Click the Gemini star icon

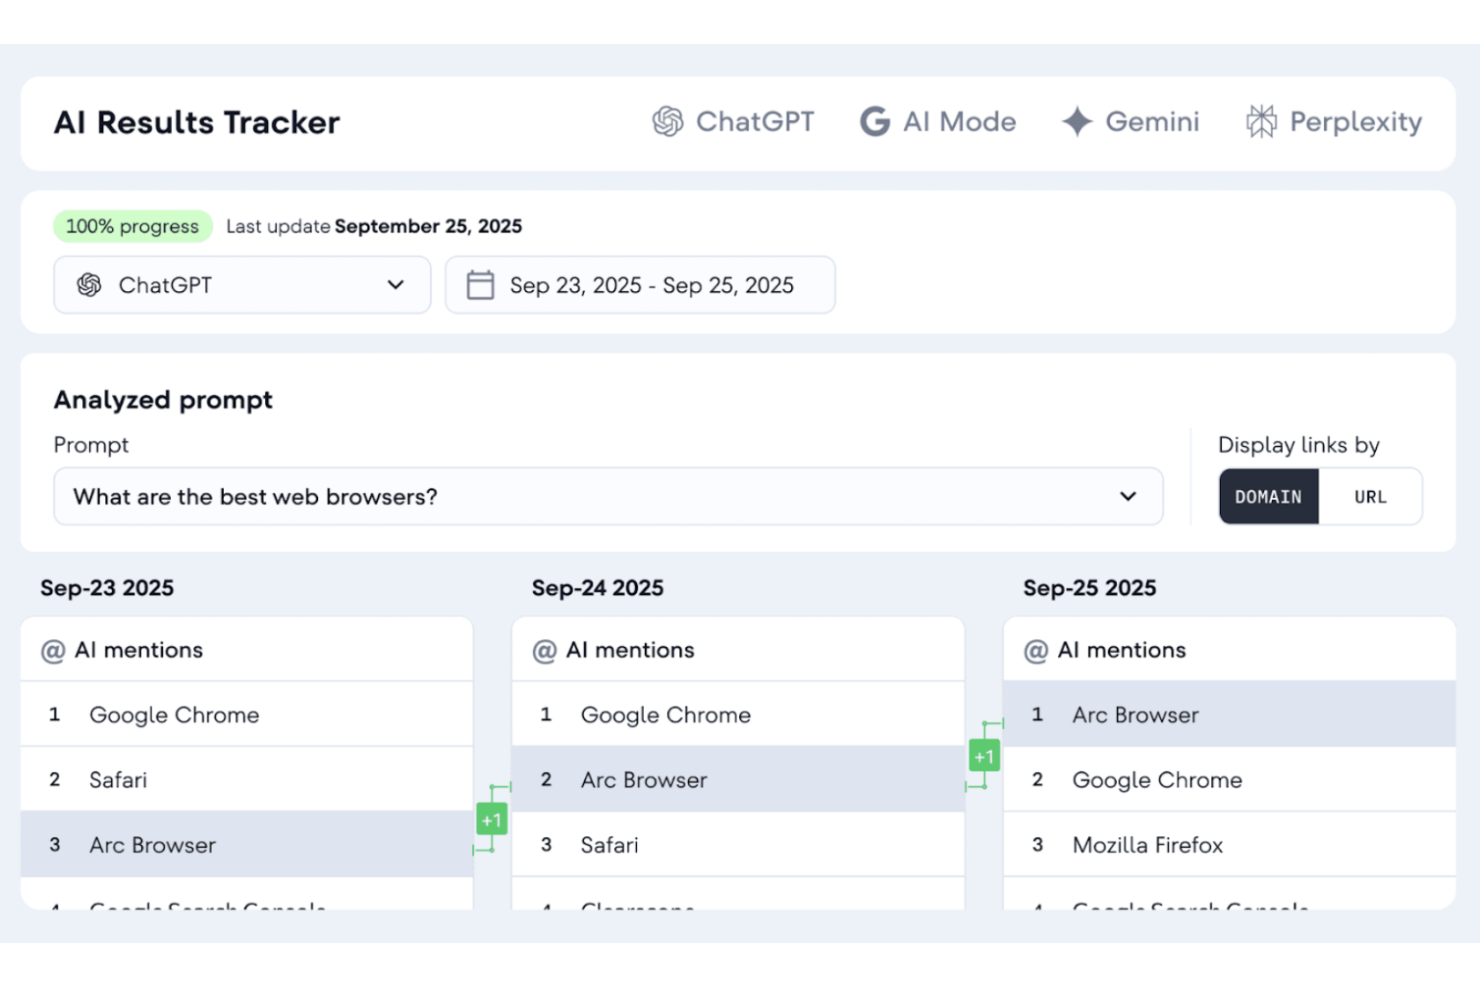1076,121
